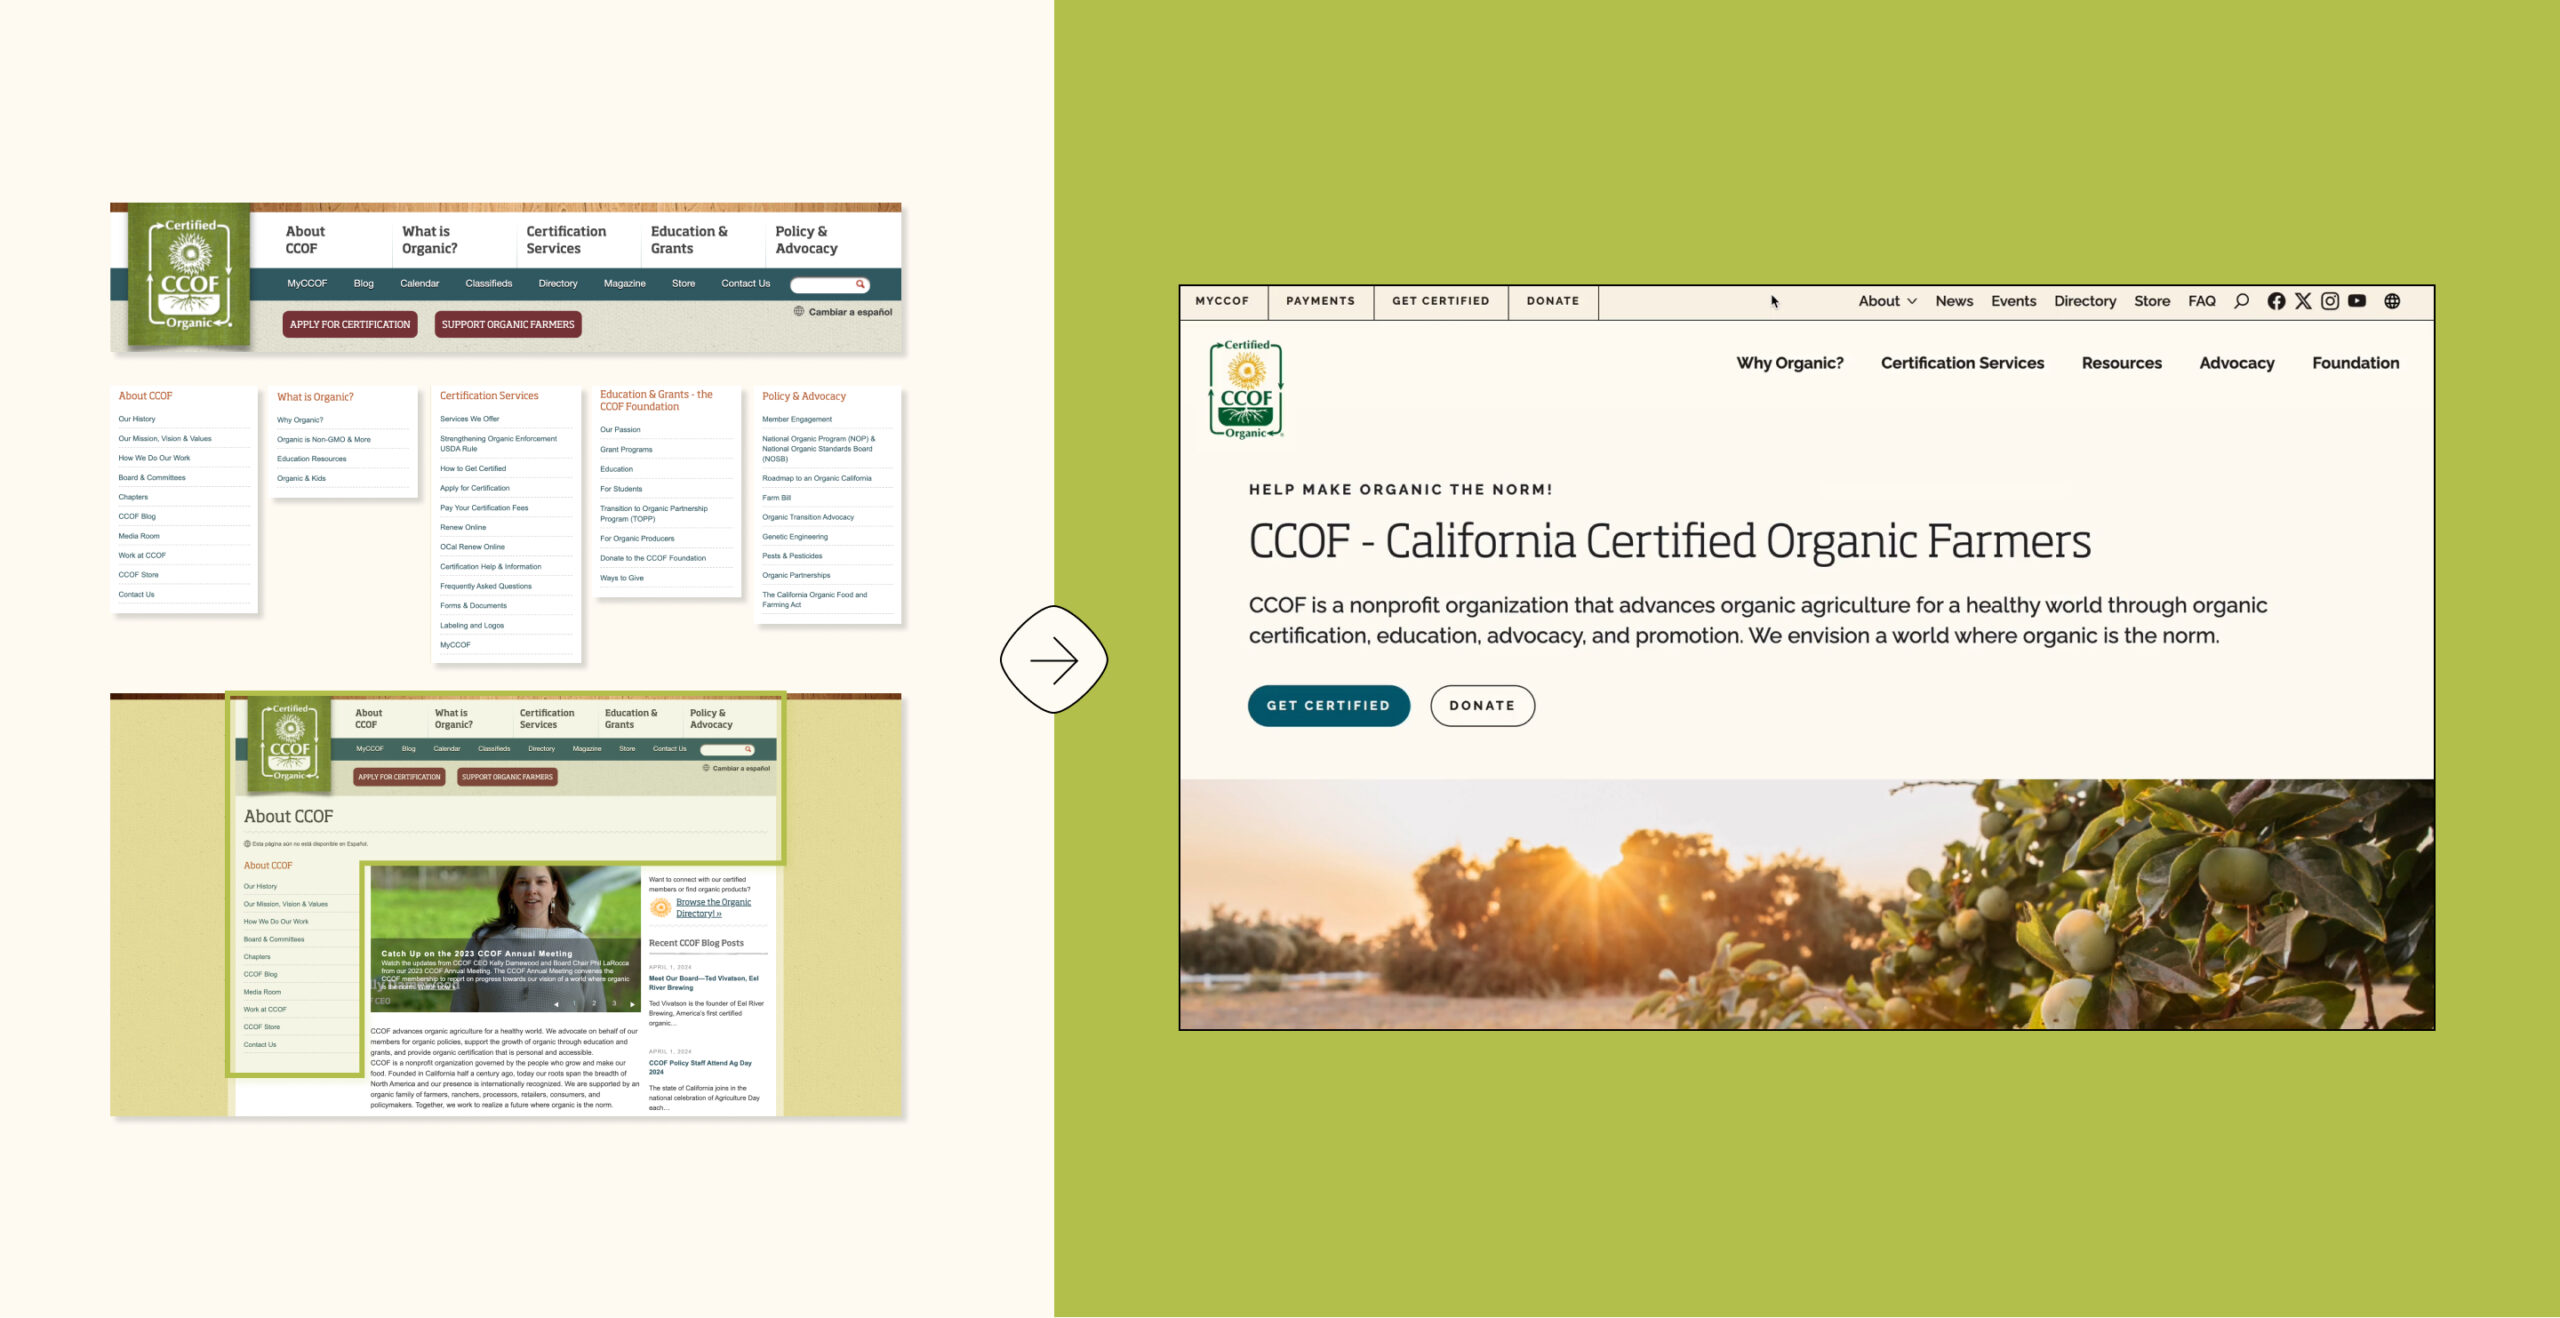
Task: Select GET CERTIFIED in the new top utility bar
Action: [x=1440, y=301]
